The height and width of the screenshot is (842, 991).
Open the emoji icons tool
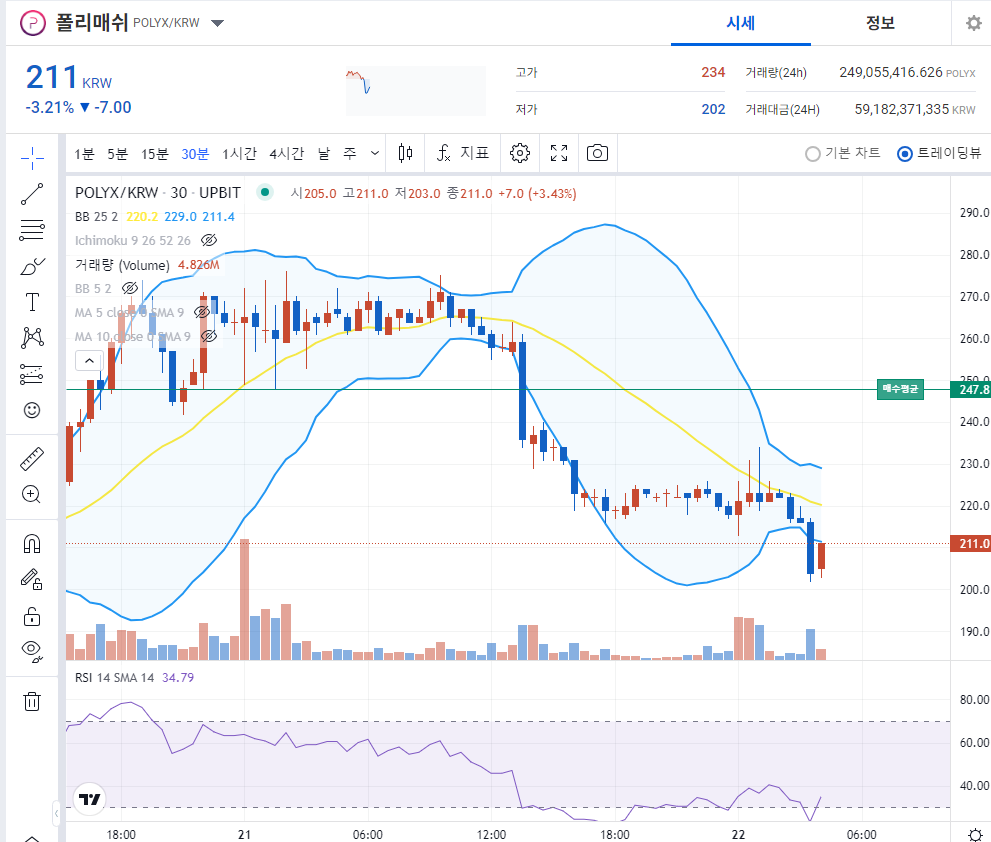(32, 410)
